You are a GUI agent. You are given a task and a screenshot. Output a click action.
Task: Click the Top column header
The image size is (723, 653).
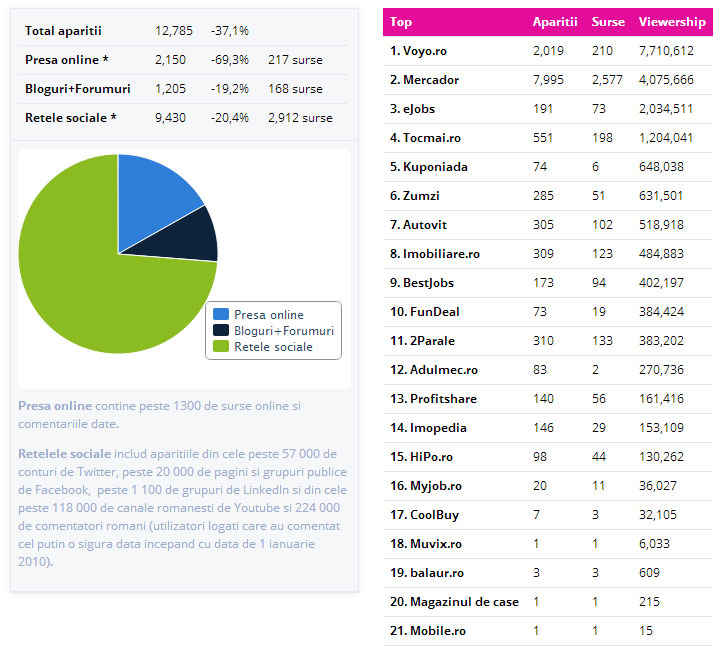(401, 22)
